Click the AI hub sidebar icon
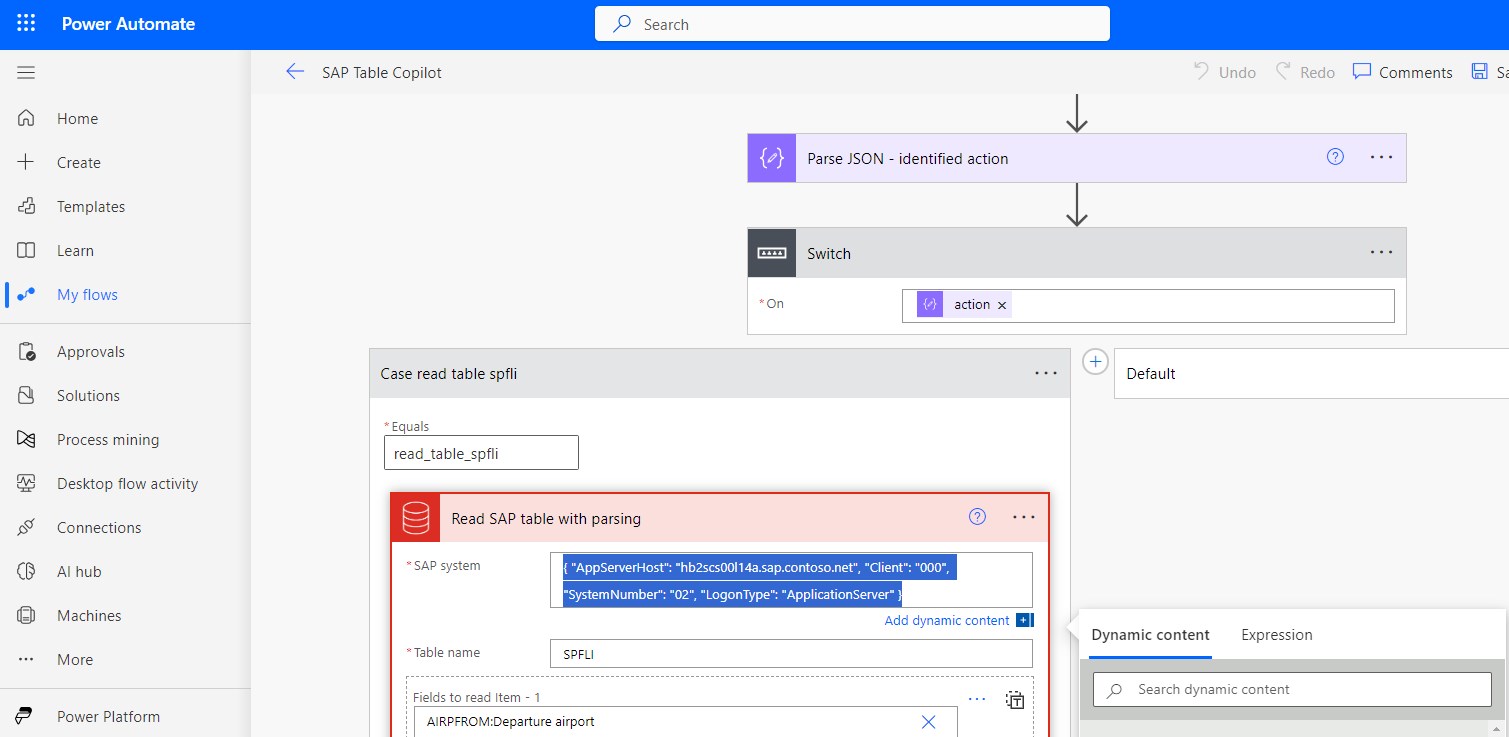This screenshot has width=1509, height=737. (x=26, y=571)
